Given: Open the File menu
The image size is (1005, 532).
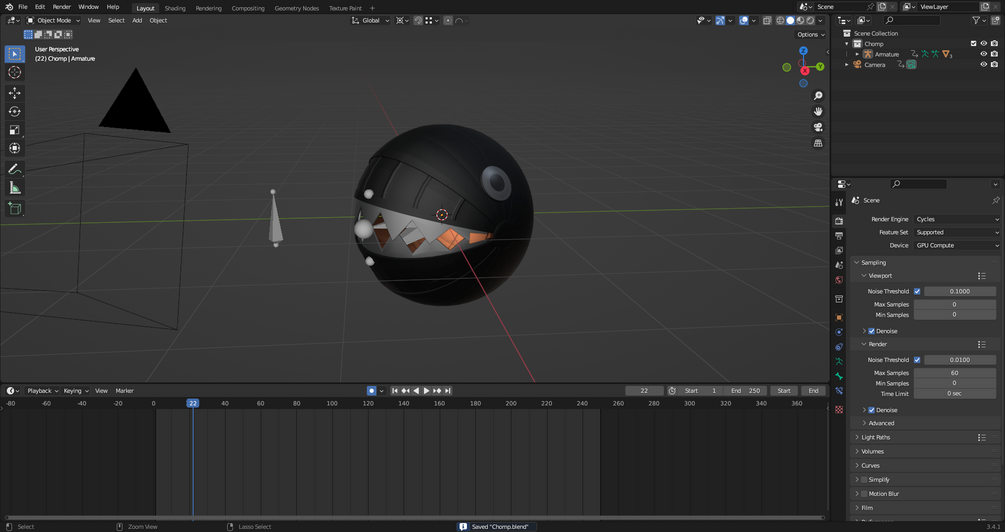Looking at the screenshot, I should (22, 7).
